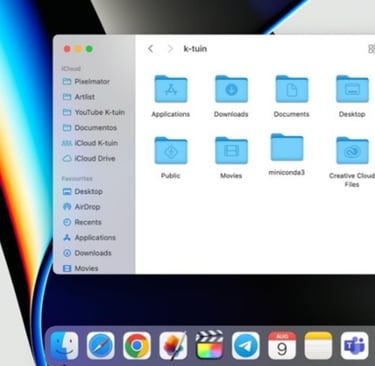Close the Finder window with red button
This screenshot has height=366, width=375.
point(67,49)
